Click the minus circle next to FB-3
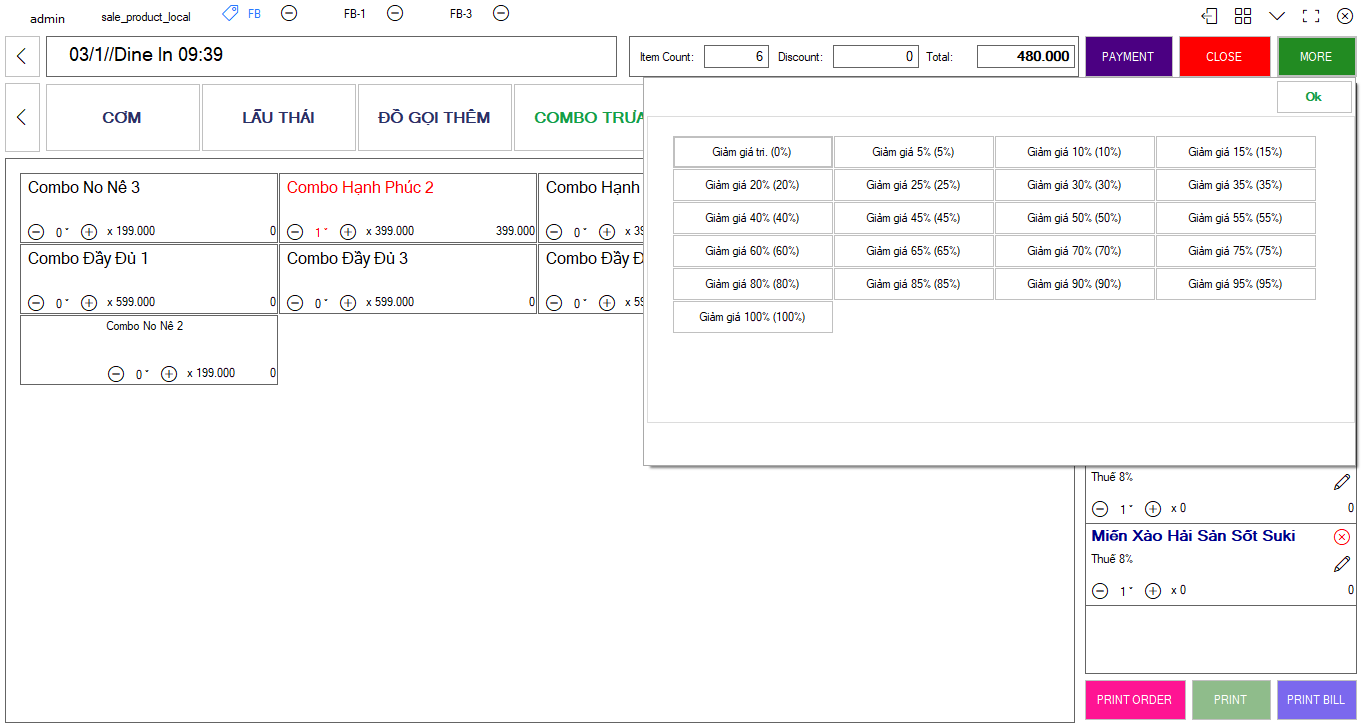1363x723 pixels. (501, 13)
